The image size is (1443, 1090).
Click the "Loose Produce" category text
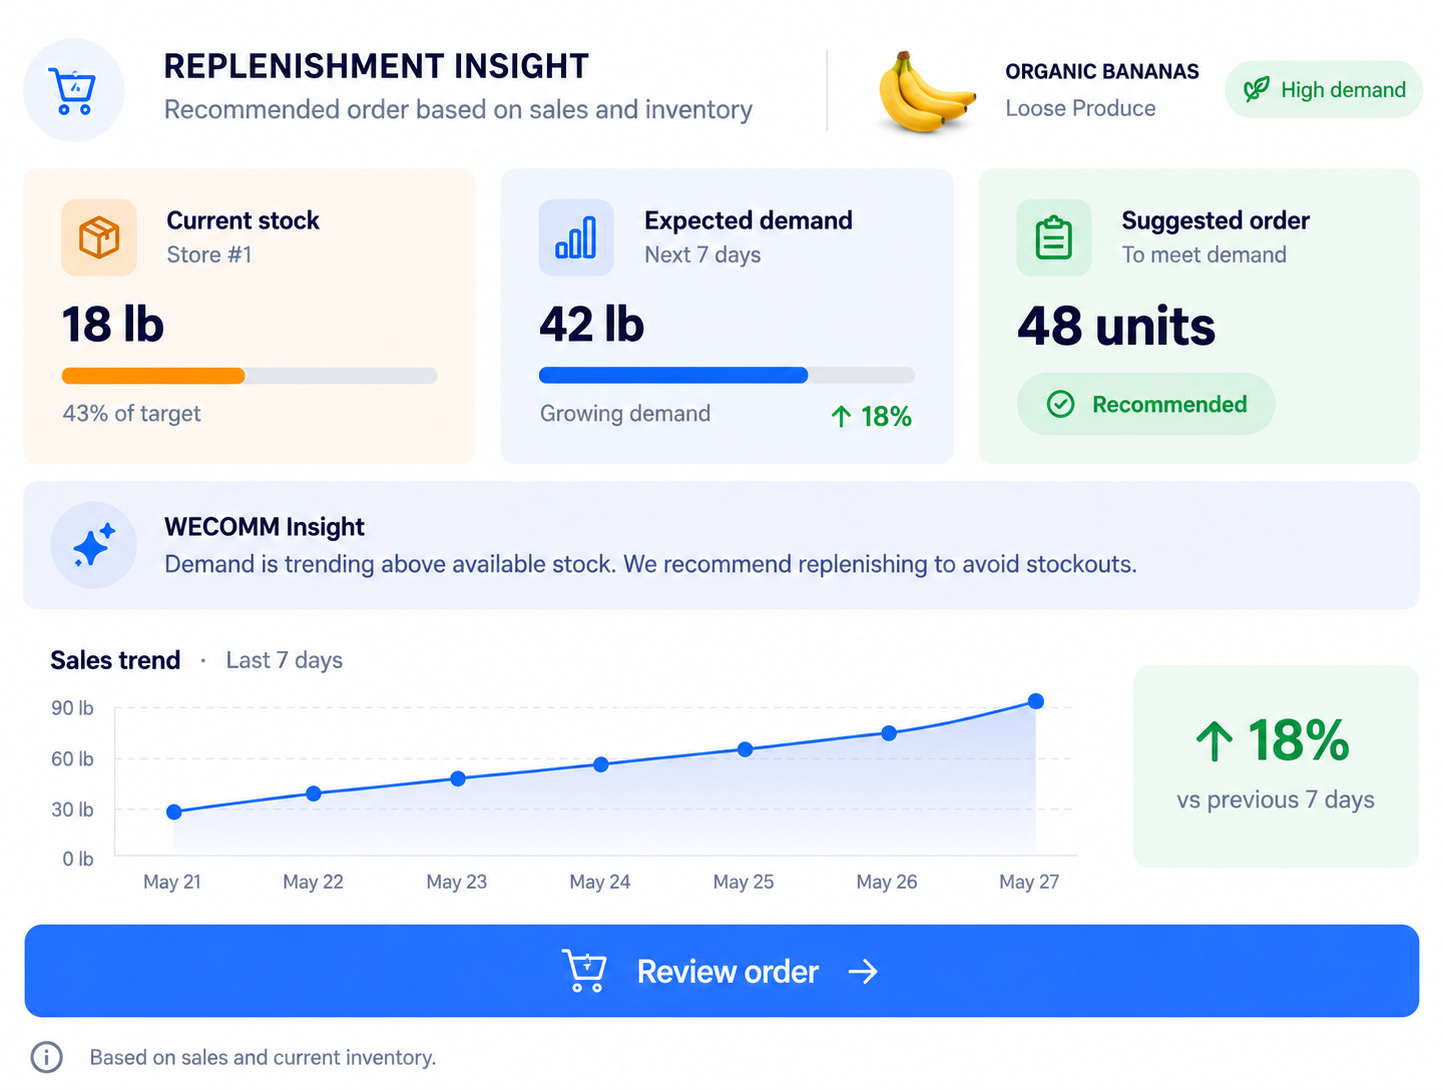point(1080,108)
